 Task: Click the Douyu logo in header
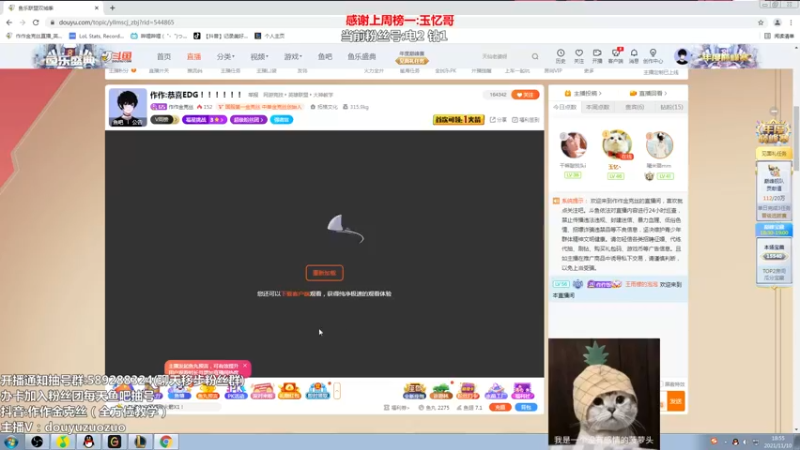(x=116, y=57)
